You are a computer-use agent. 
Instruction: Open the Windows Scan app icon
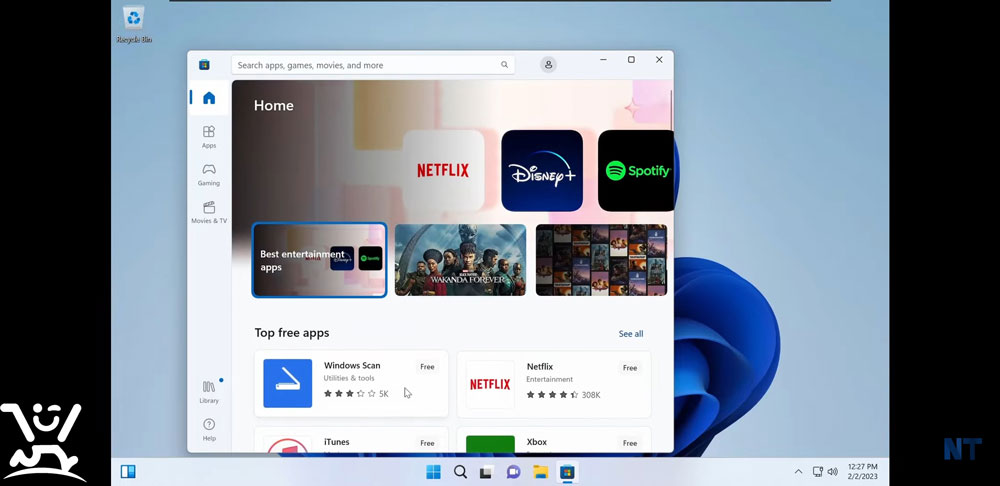pyautogui.click(x=288, y=383)
